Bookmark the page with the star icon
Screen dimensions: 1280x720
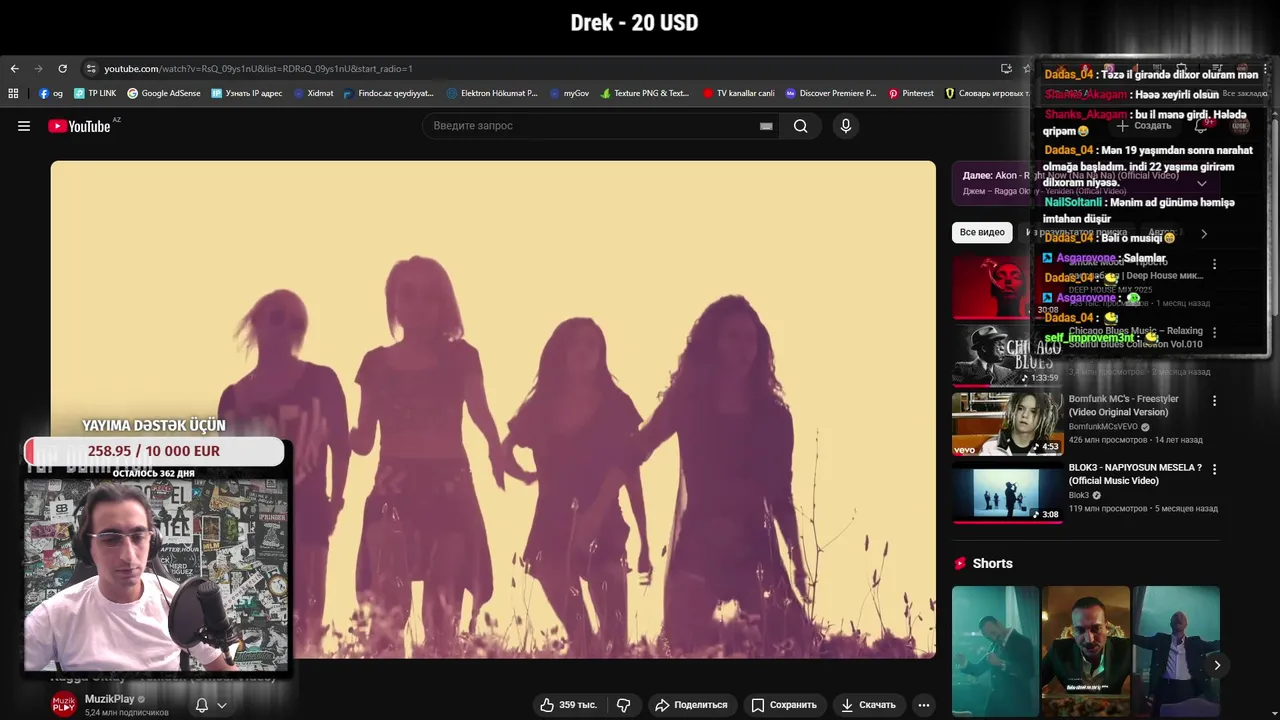pos(1027,69)
